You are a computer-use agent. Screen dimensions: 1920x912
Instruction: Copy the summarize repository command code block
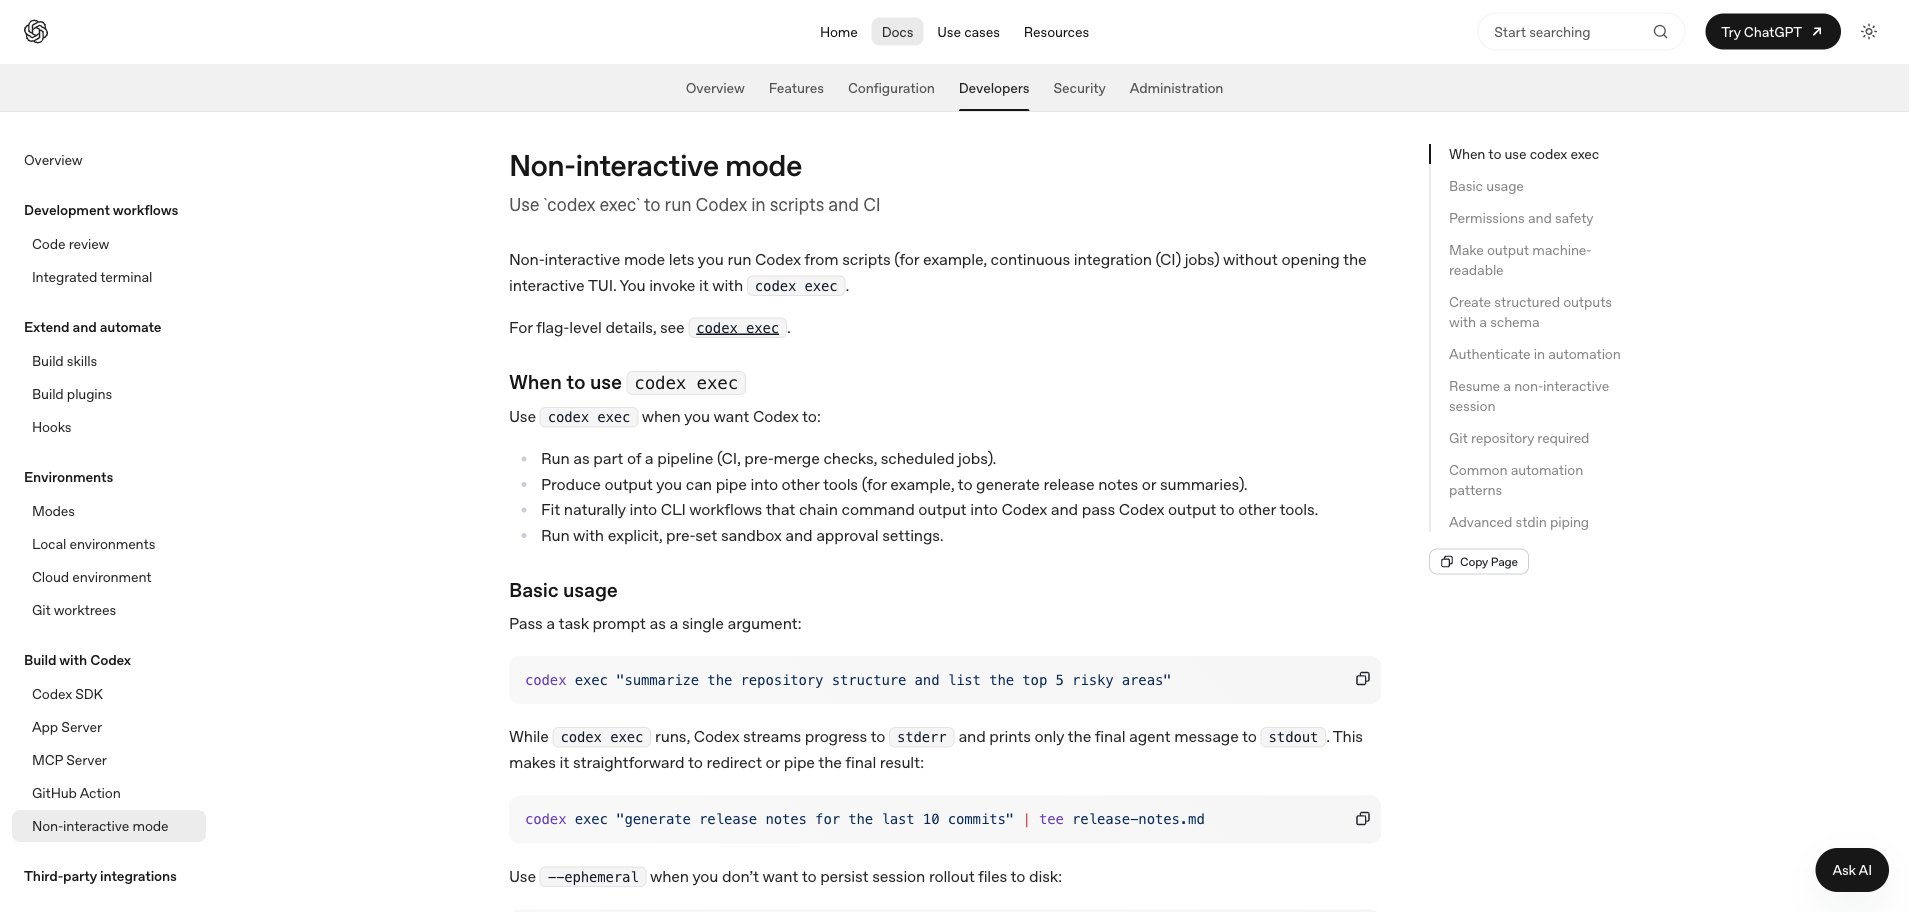pyautogui.click(x=1362, y=679)
